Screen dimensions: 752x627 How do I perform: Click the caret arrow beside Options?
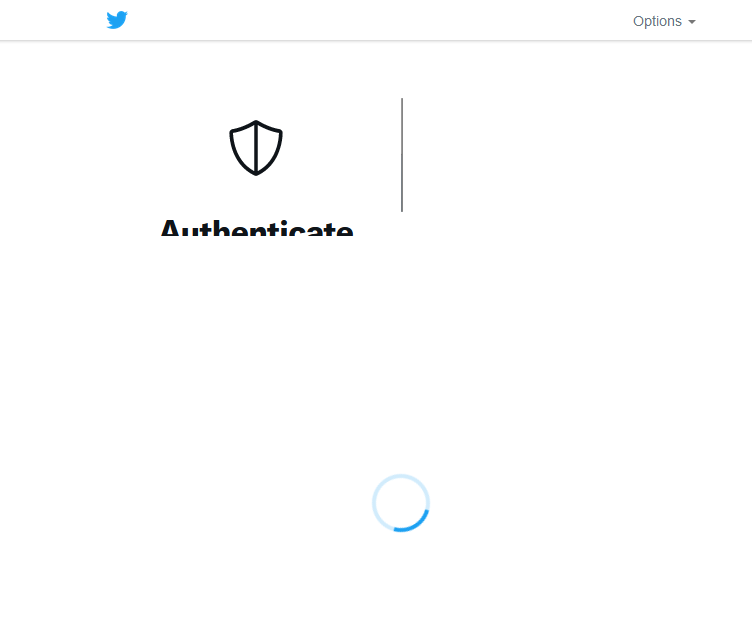coord(692,22)
